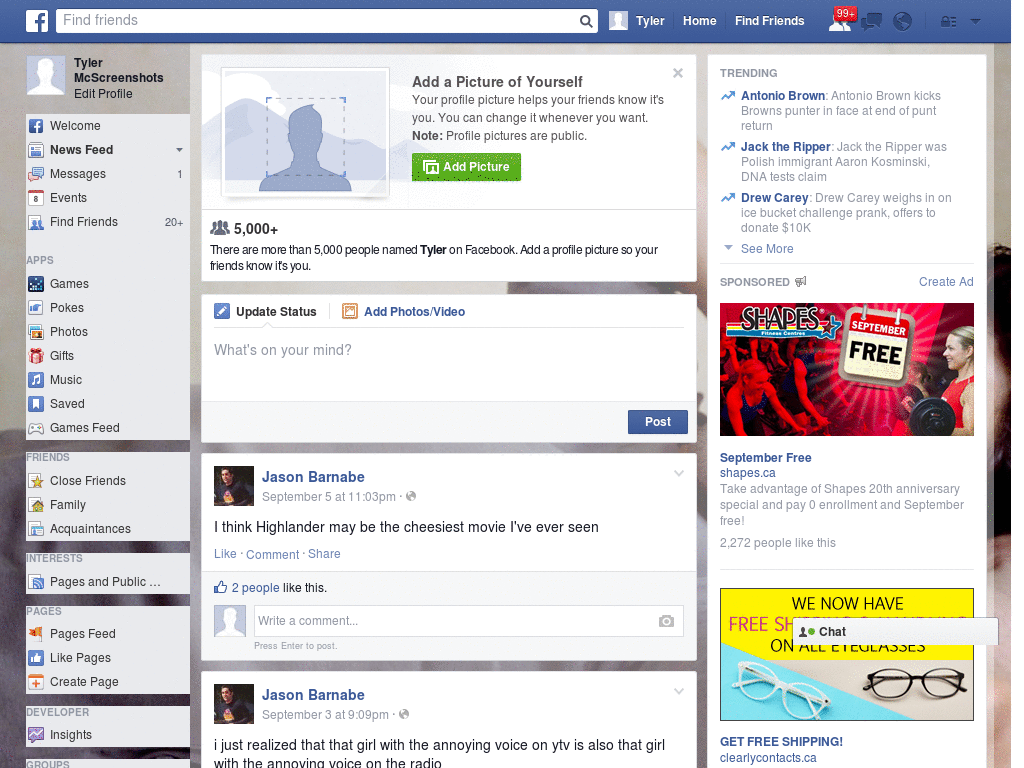Open privacy shortcuts lock icon

coord(948,22)
